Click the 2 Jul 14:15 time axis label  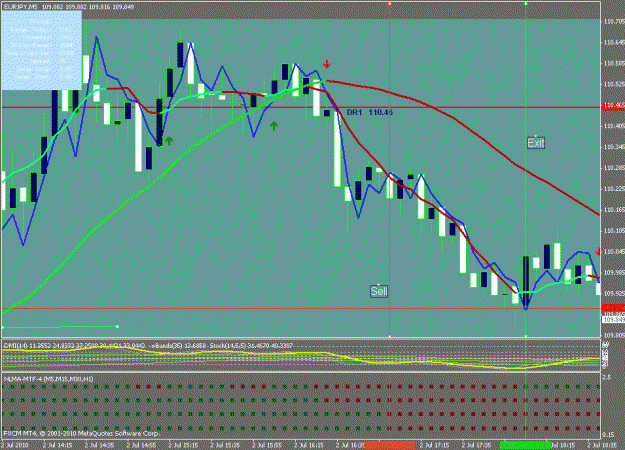[x=57, y=445]
